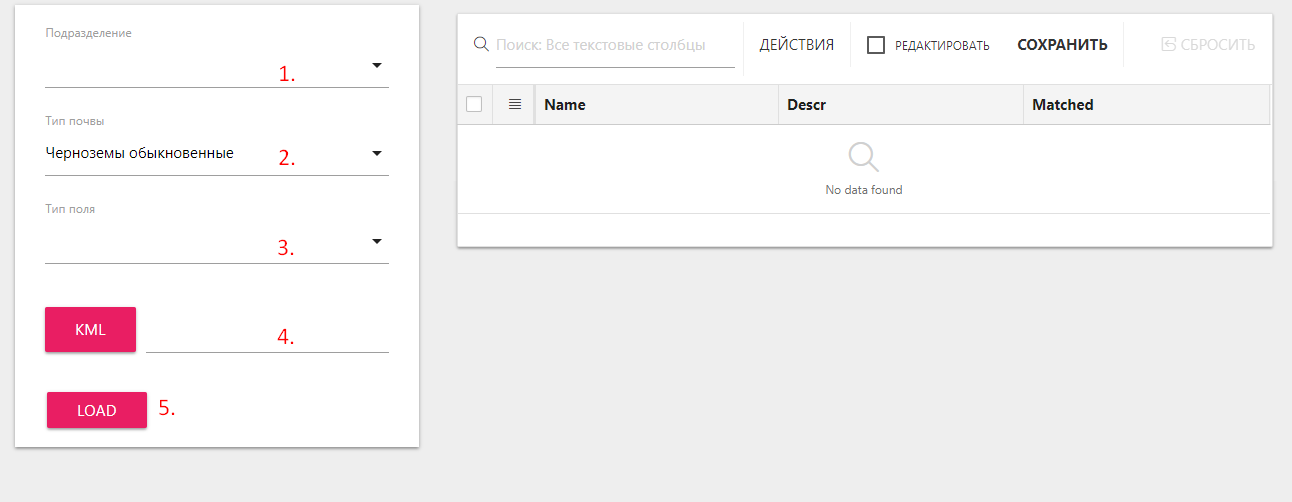The height and width of the screenshot is (502, 1292).
Task: Select the Matched column header
Action: 1062,105
